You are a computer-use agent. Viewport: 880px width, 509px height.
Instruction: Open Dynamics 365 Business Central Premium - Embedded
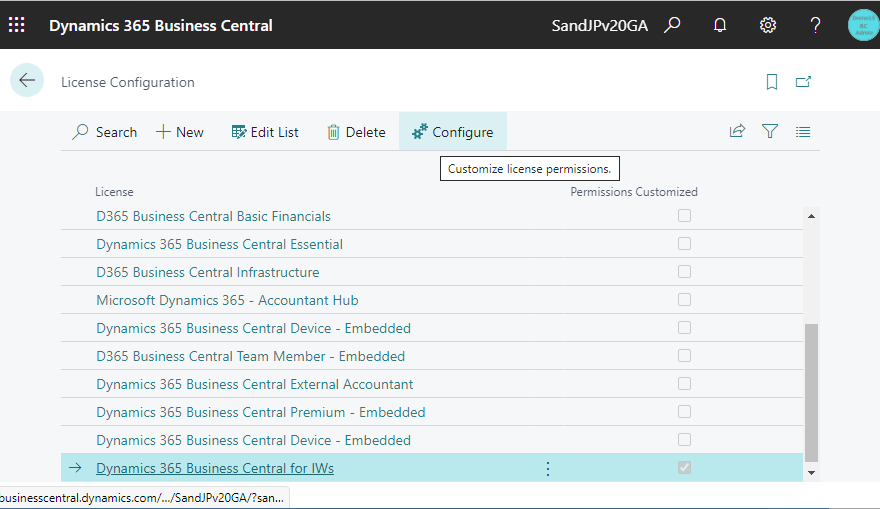pyautogui.click(x=261, y=412)
